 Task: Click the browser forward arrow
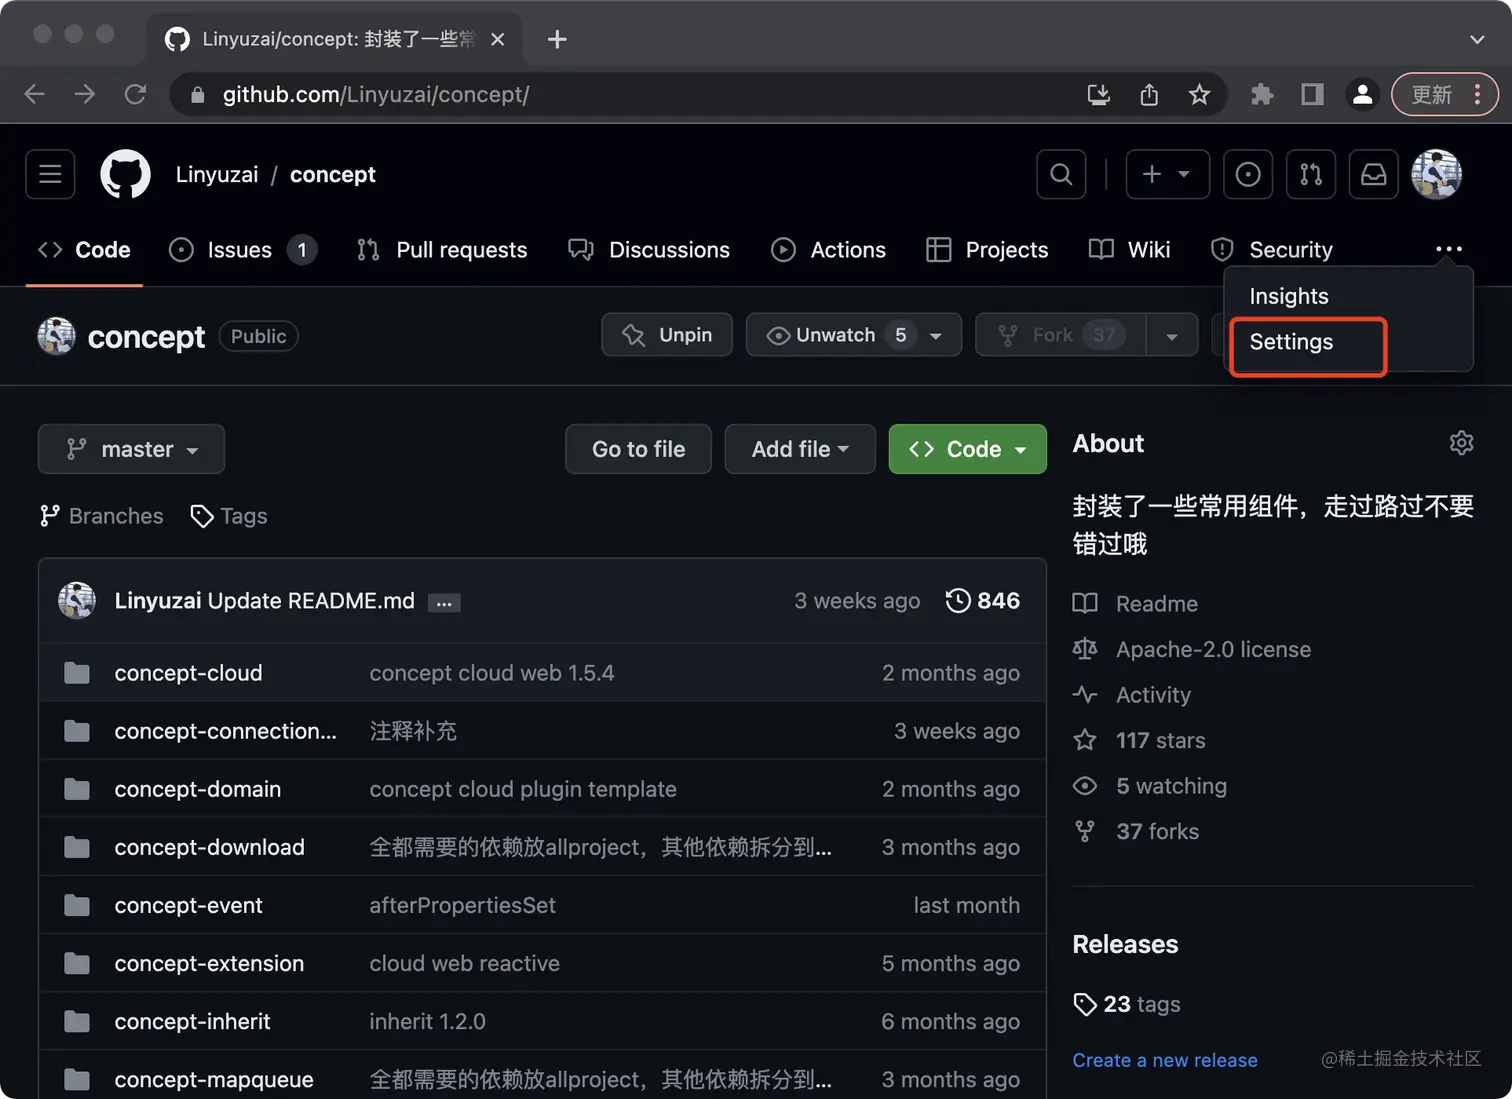pos(85,94)
